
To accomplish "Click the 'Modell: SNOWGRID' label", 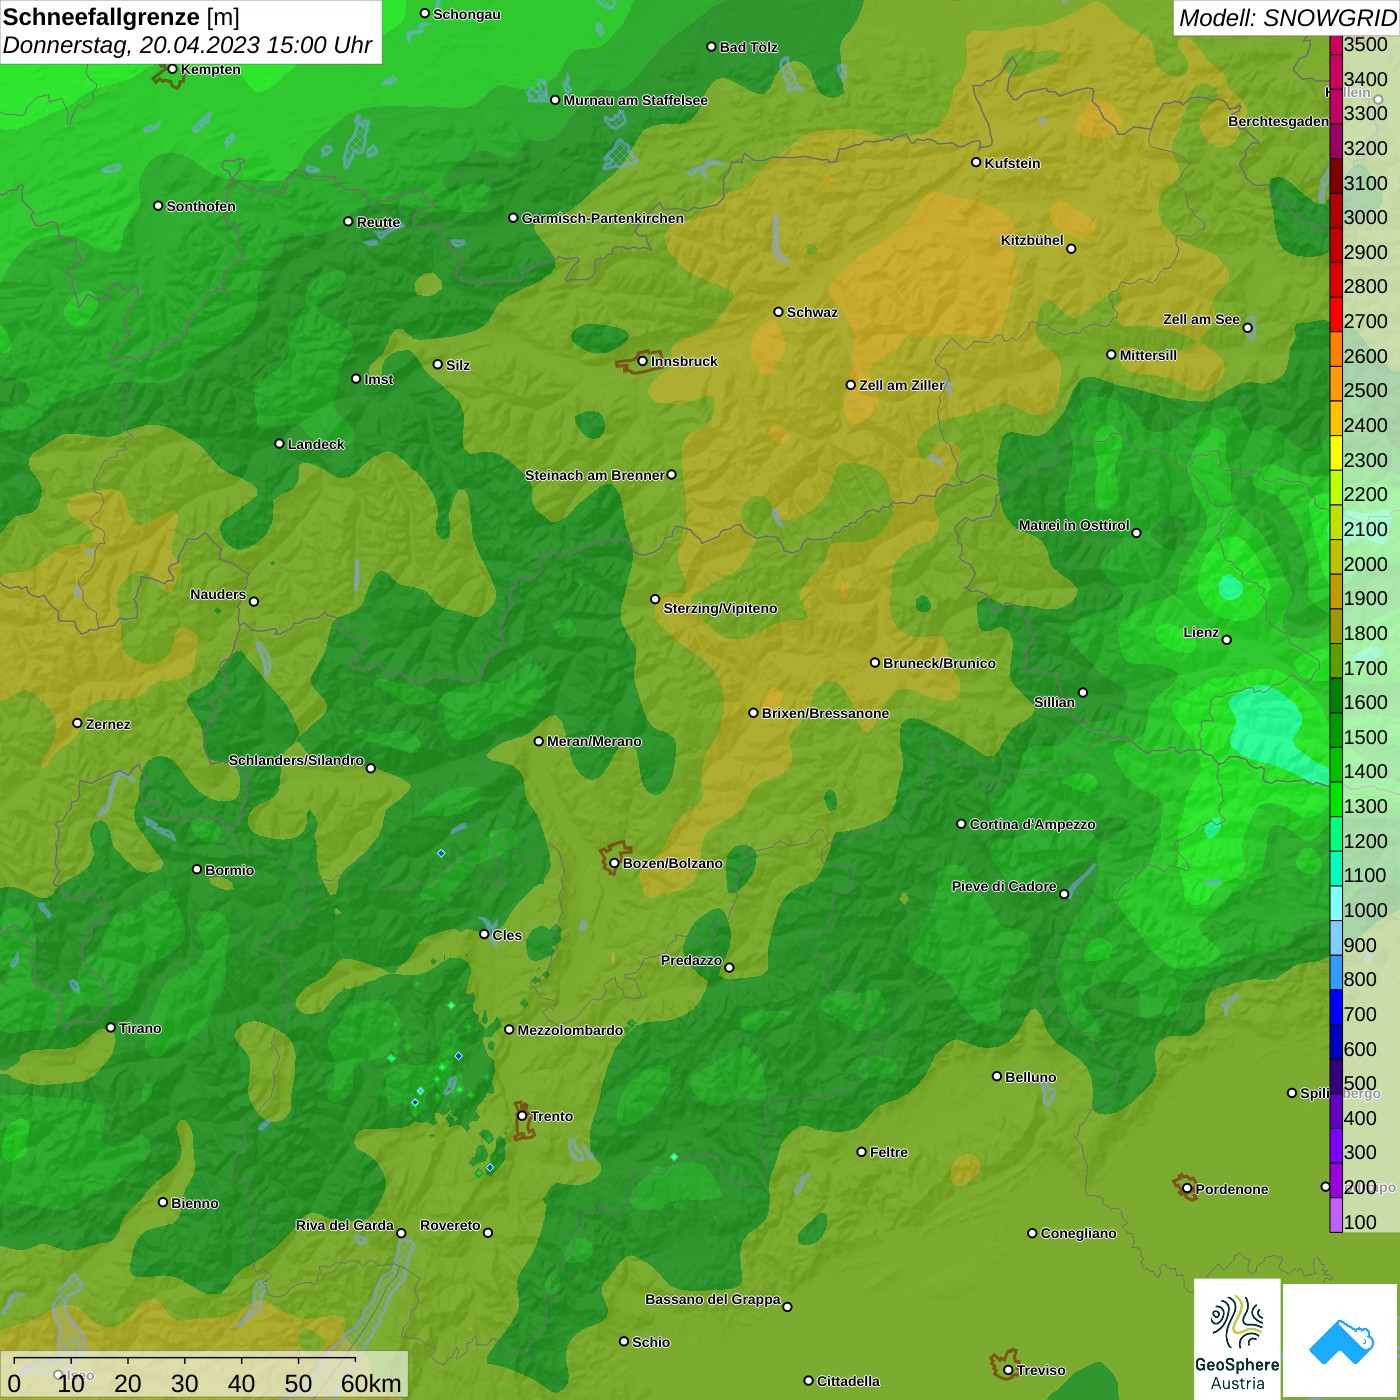I will (x=1287, y=18).
